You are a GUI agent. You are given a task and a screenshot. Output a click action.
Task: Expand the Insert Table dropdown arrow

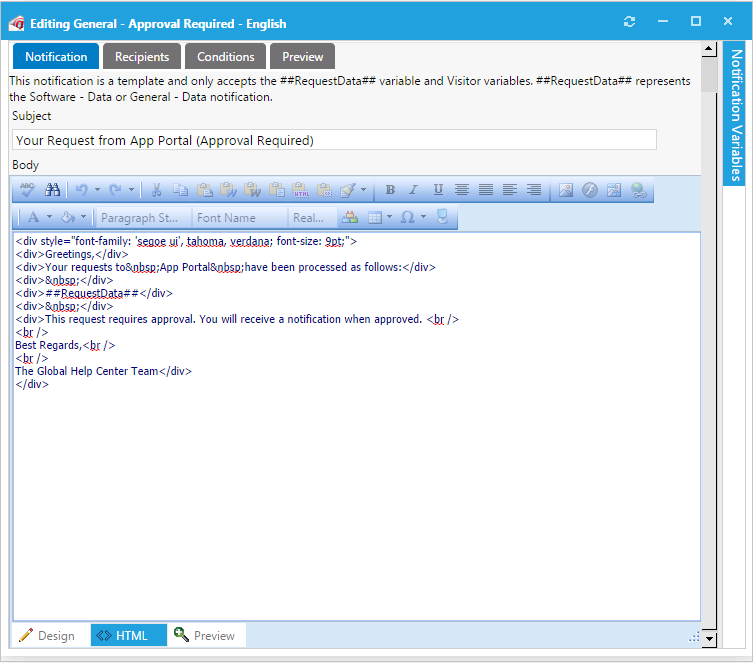pyautogui.click(x=389, y=217)
